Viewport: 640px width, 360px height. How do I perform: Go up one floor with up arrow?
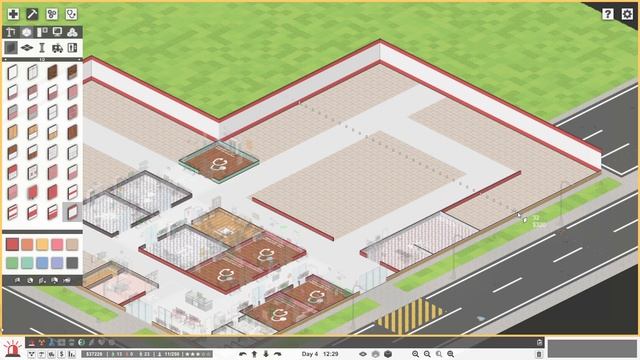pos(254,354)
